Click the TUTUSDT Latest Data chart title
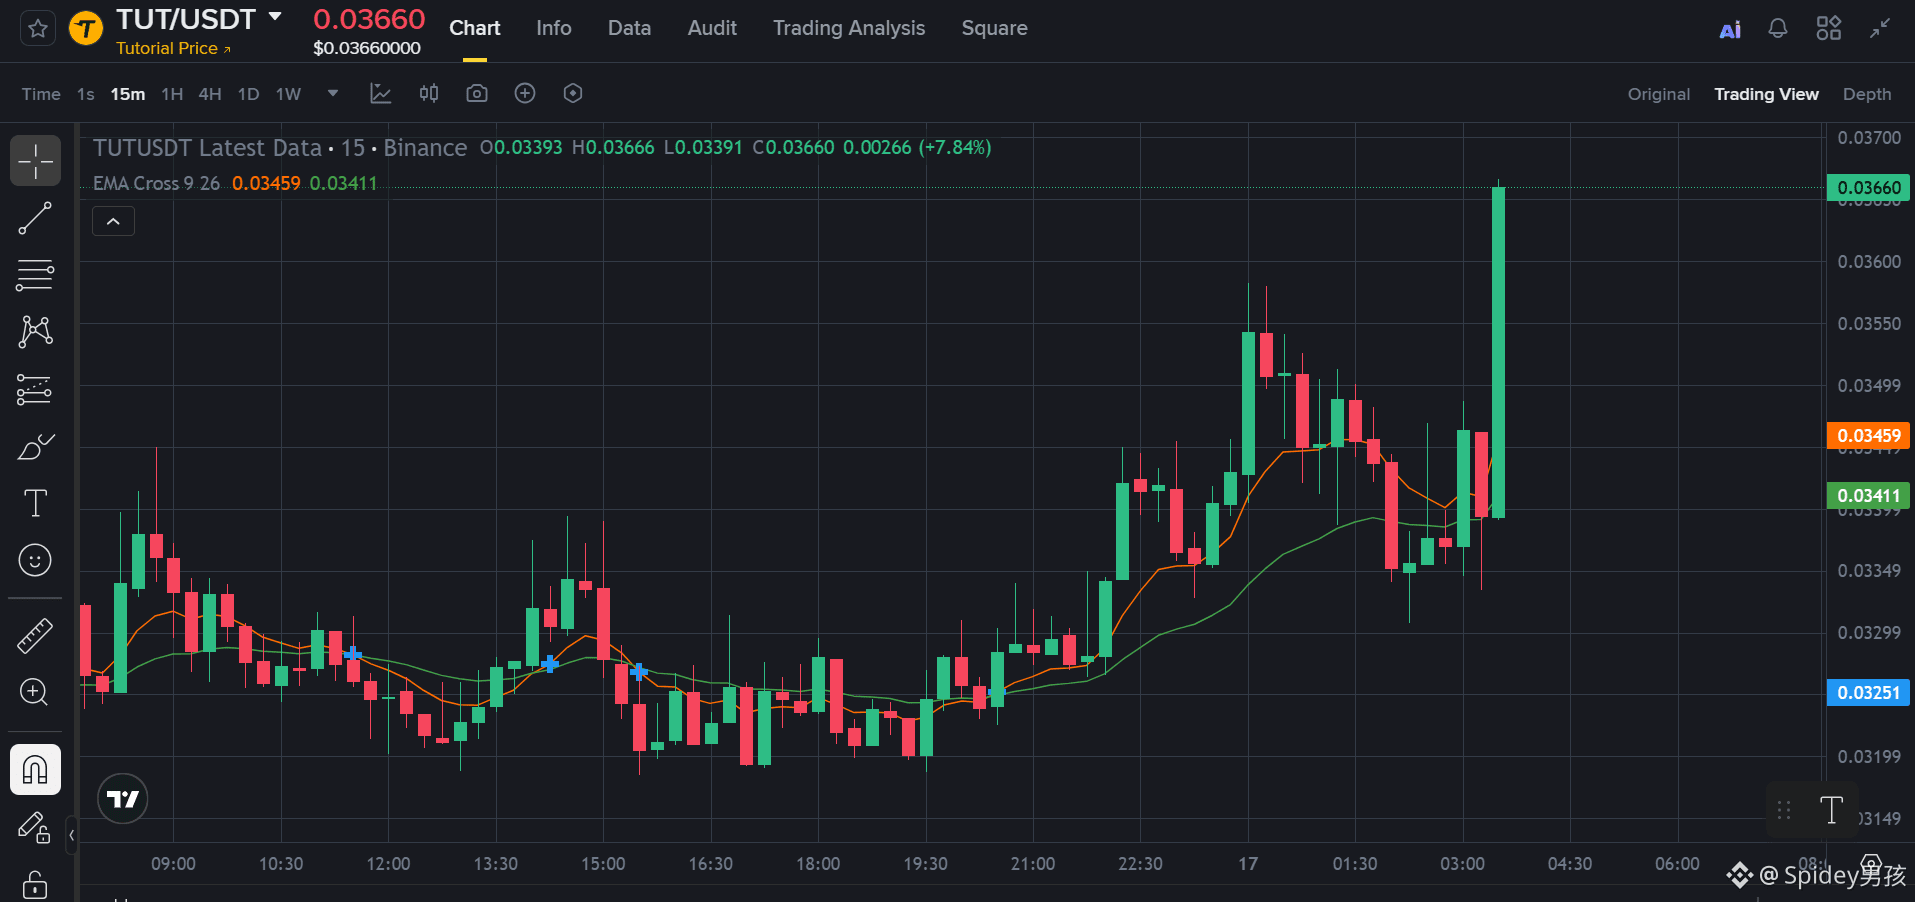The image size is (1915, 902). pyautogui.click(x=207, y=148)
